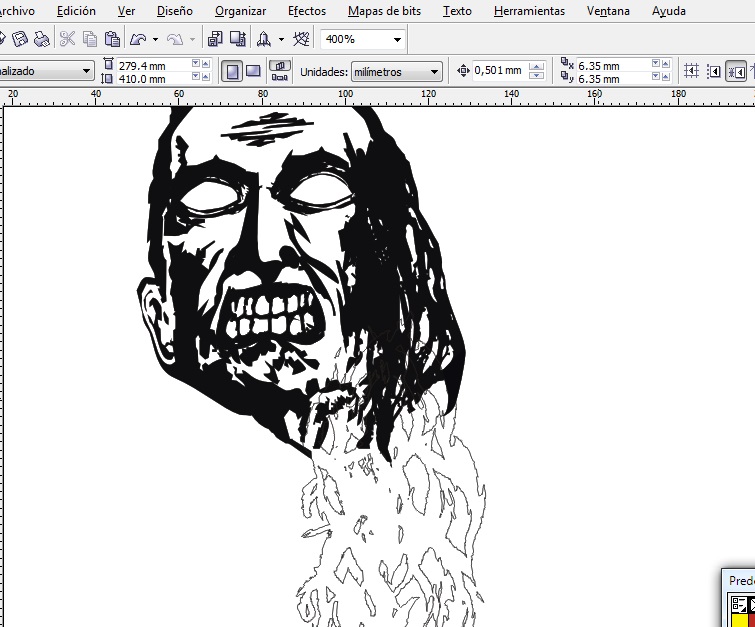This screenshot has height=627, width=755.
Task: Increase duplicate x distance 6.35 mm
Action: (666, 64)
